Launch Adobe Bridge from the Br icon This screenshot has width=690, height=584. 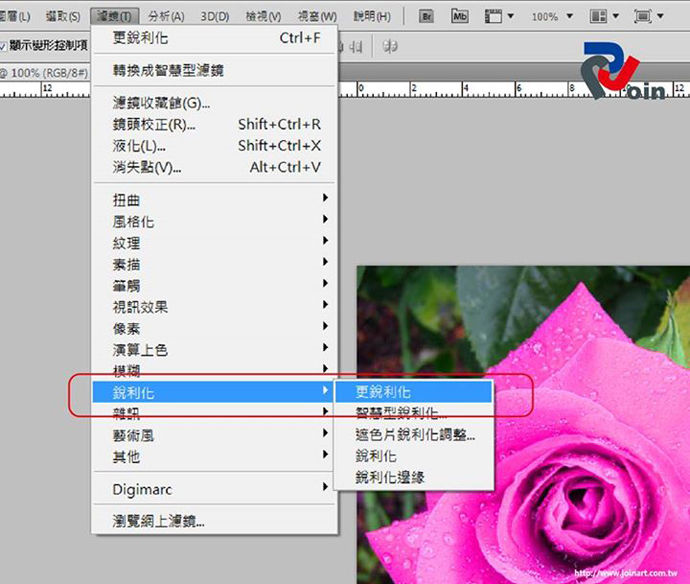(x=426, y=16)
